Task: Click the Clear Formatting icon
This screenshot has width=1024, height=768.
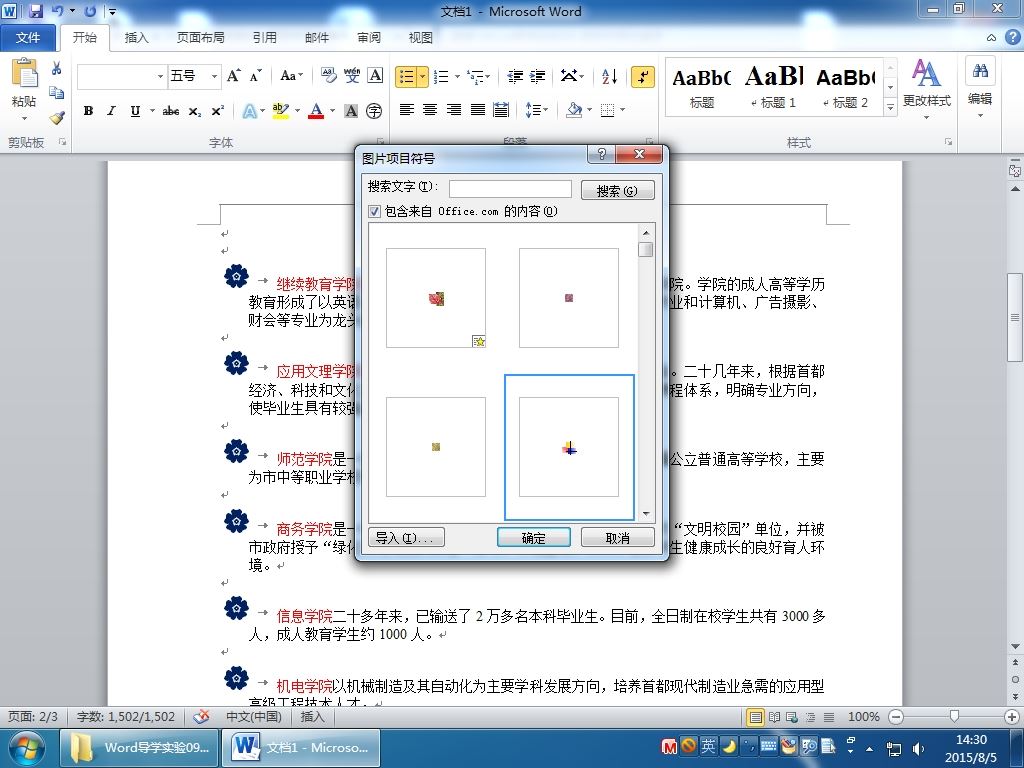Action: [x=328, y=76]
